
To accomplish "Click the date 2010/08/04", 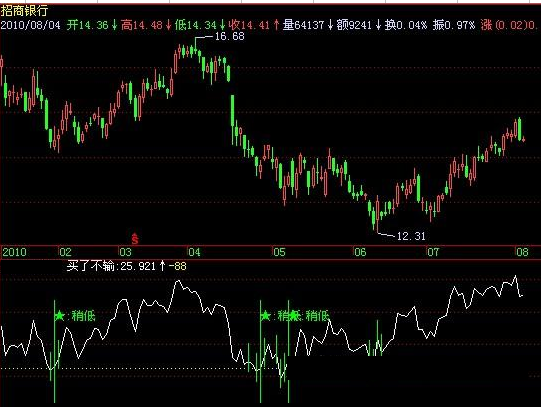I will [30, 25].
